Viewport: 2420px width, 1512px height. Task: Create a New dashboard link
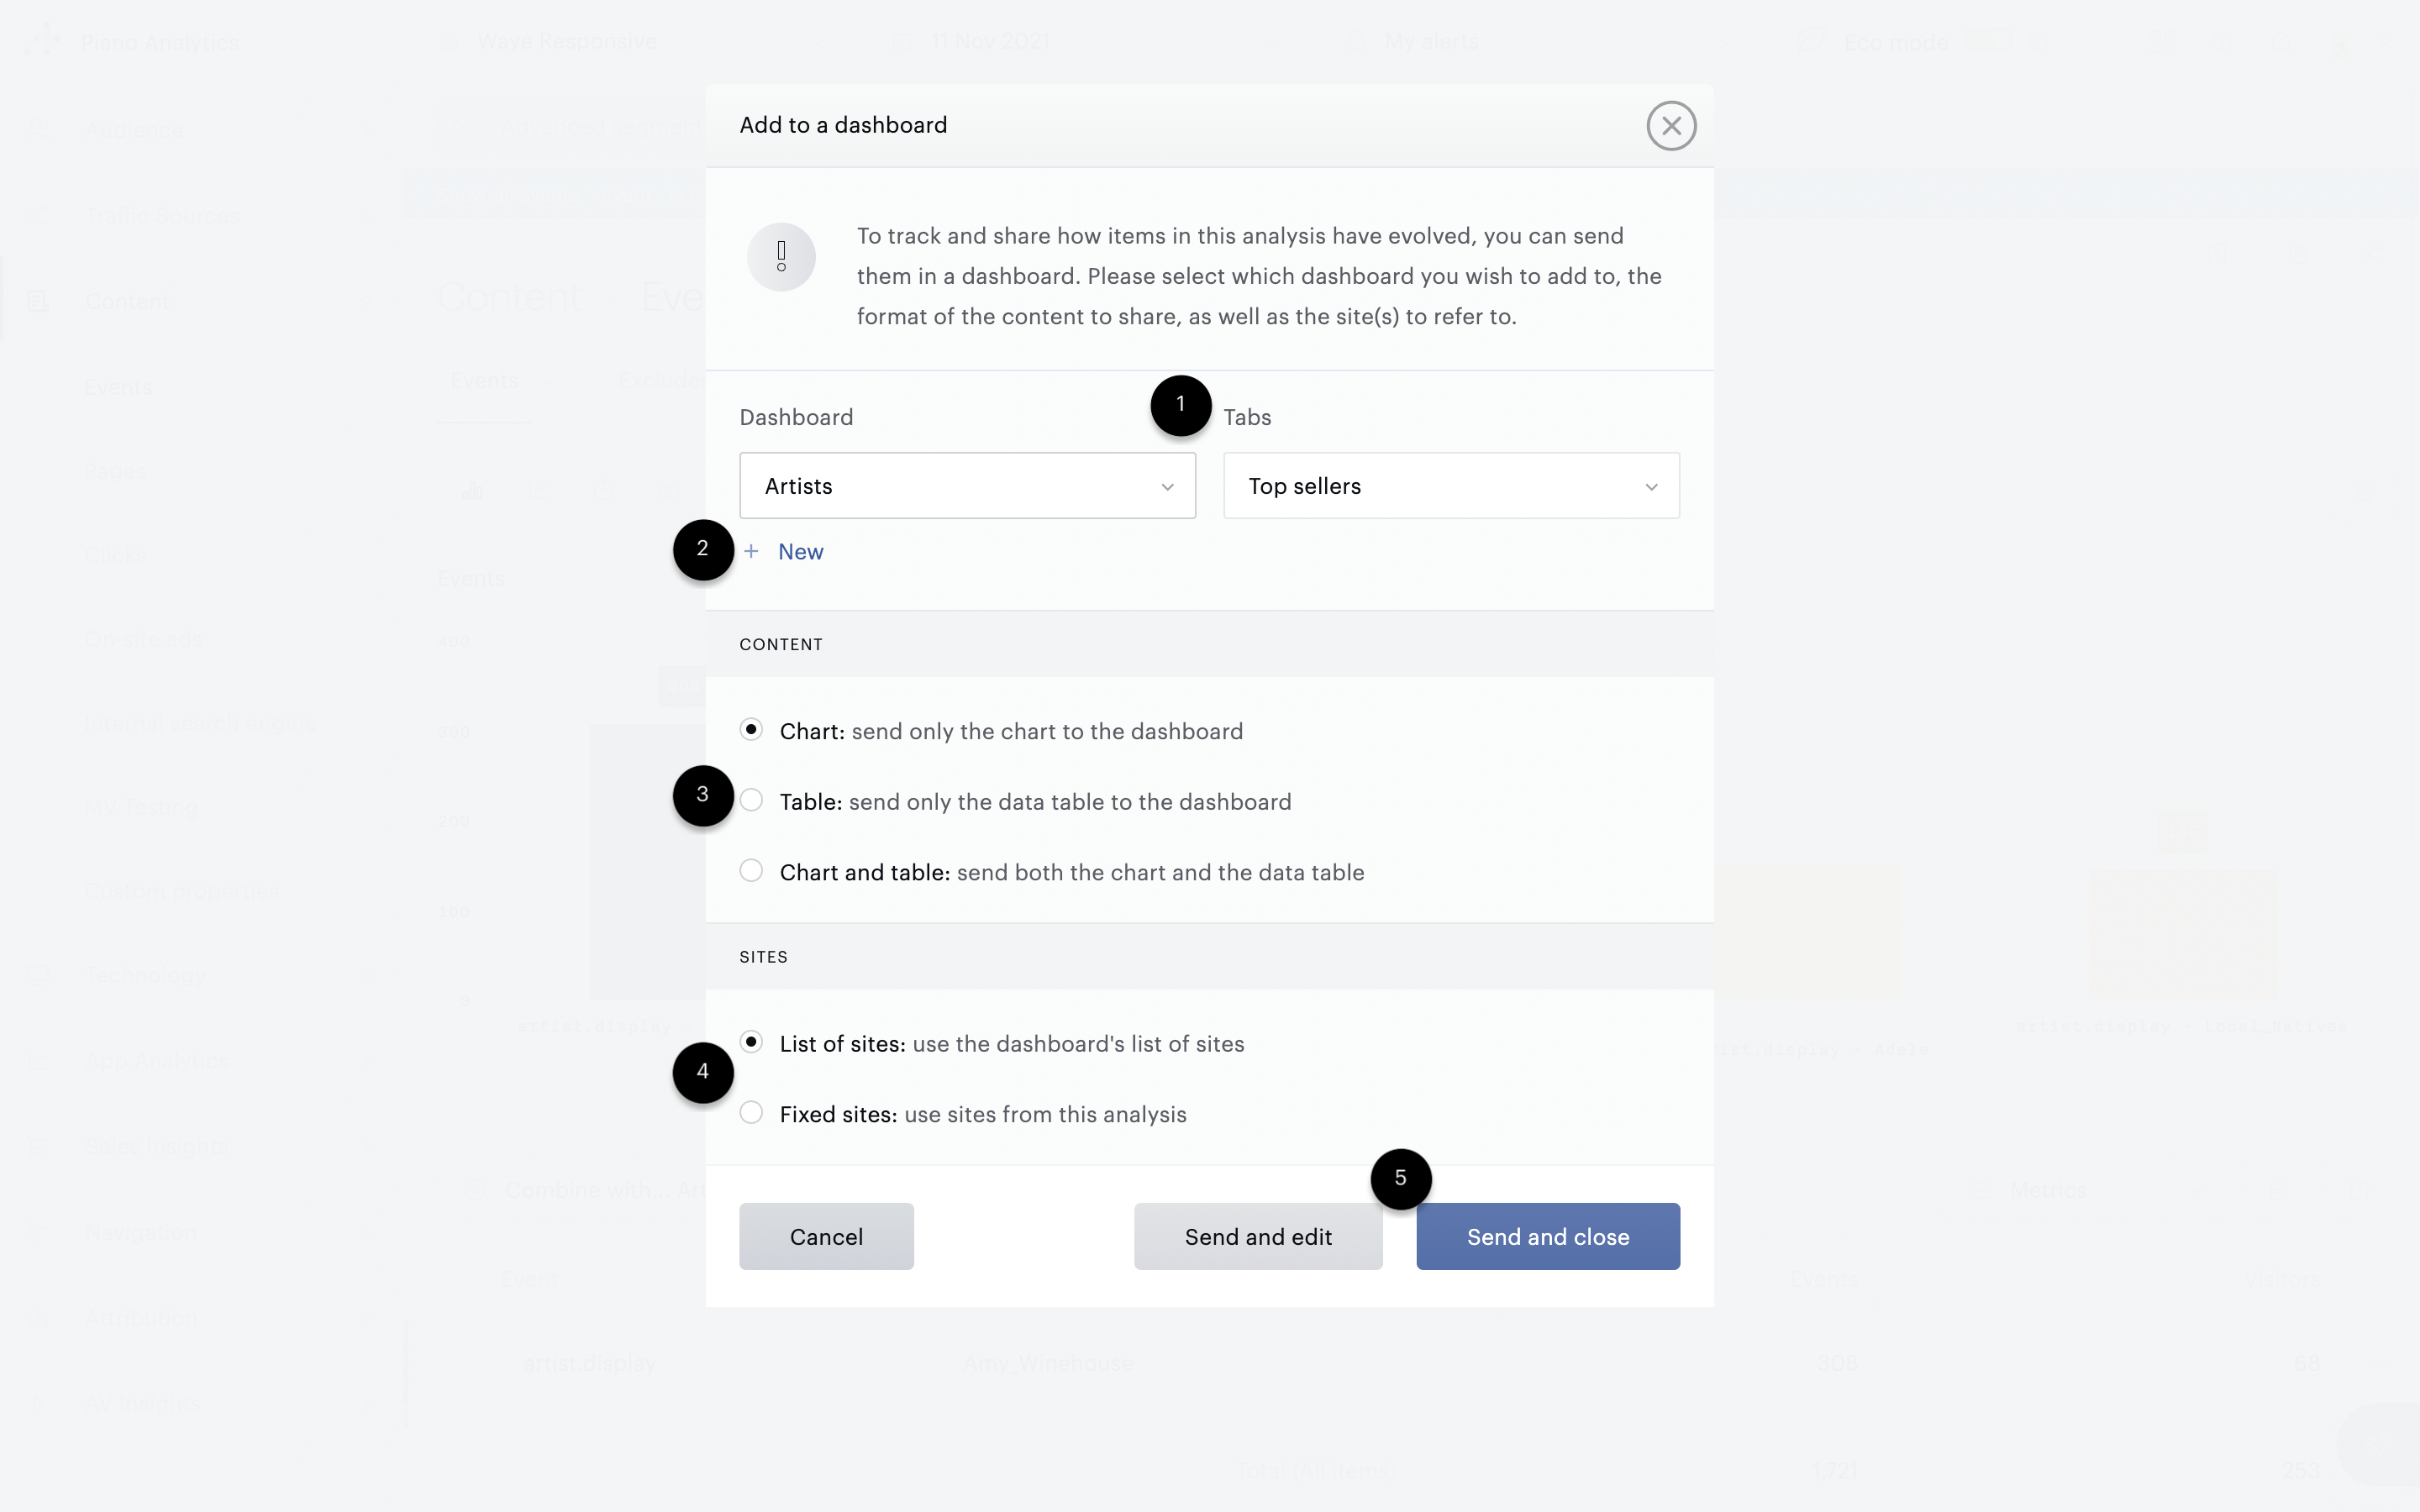tap(800, 551)
